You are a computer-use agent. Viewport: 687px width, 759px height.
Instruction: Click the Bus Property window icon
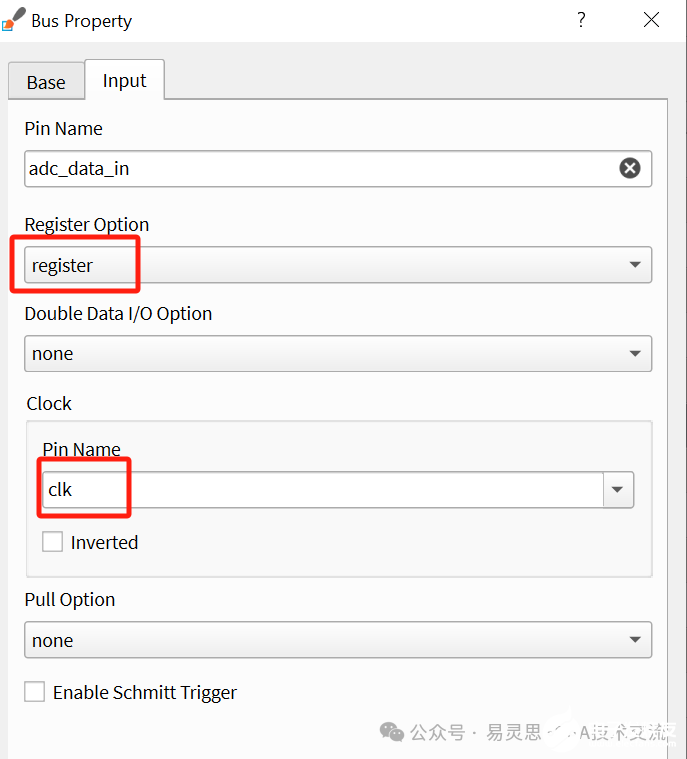point(14,20)
